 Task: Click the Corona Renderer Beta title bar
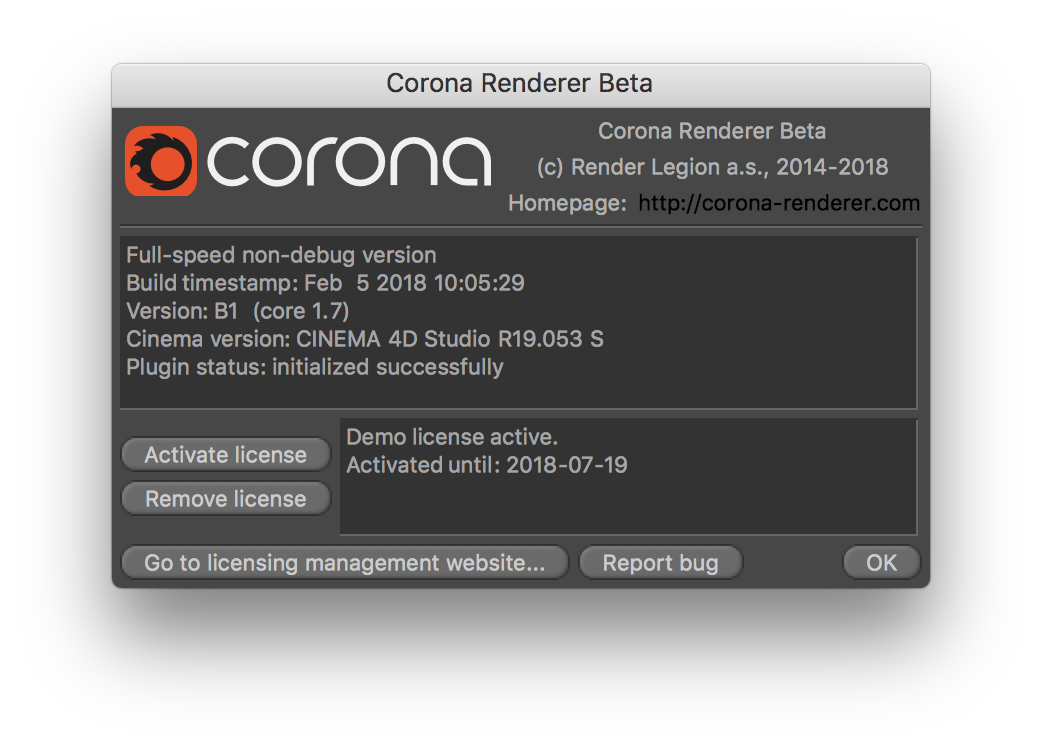[x=520, y=83]
